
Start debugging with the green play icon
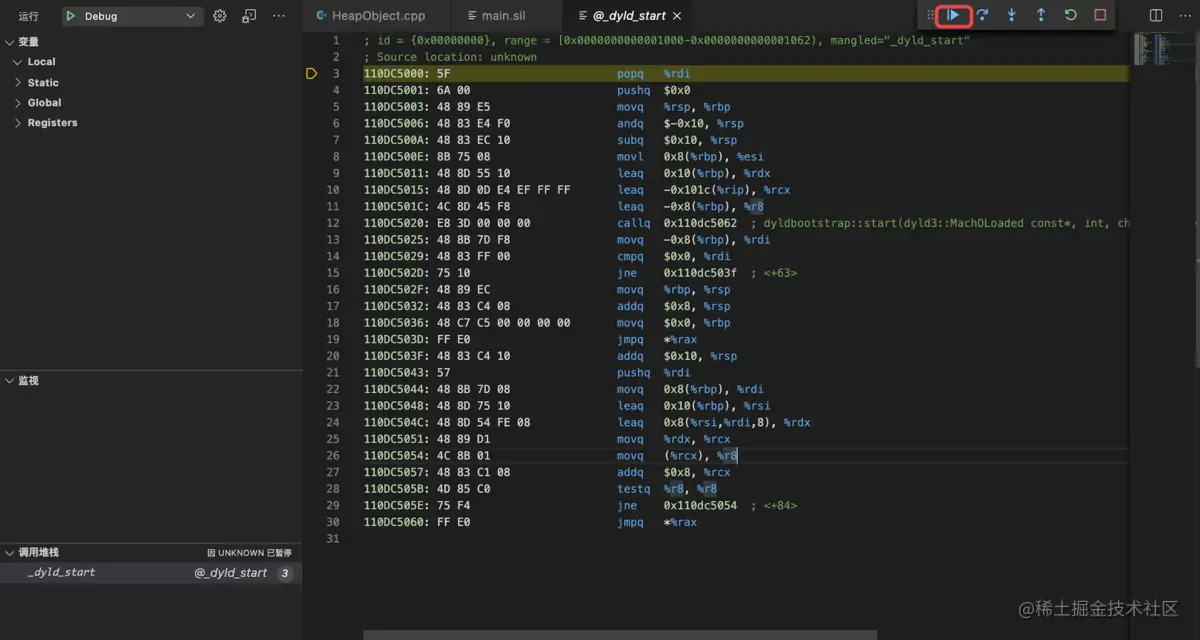tap(71, 16)
